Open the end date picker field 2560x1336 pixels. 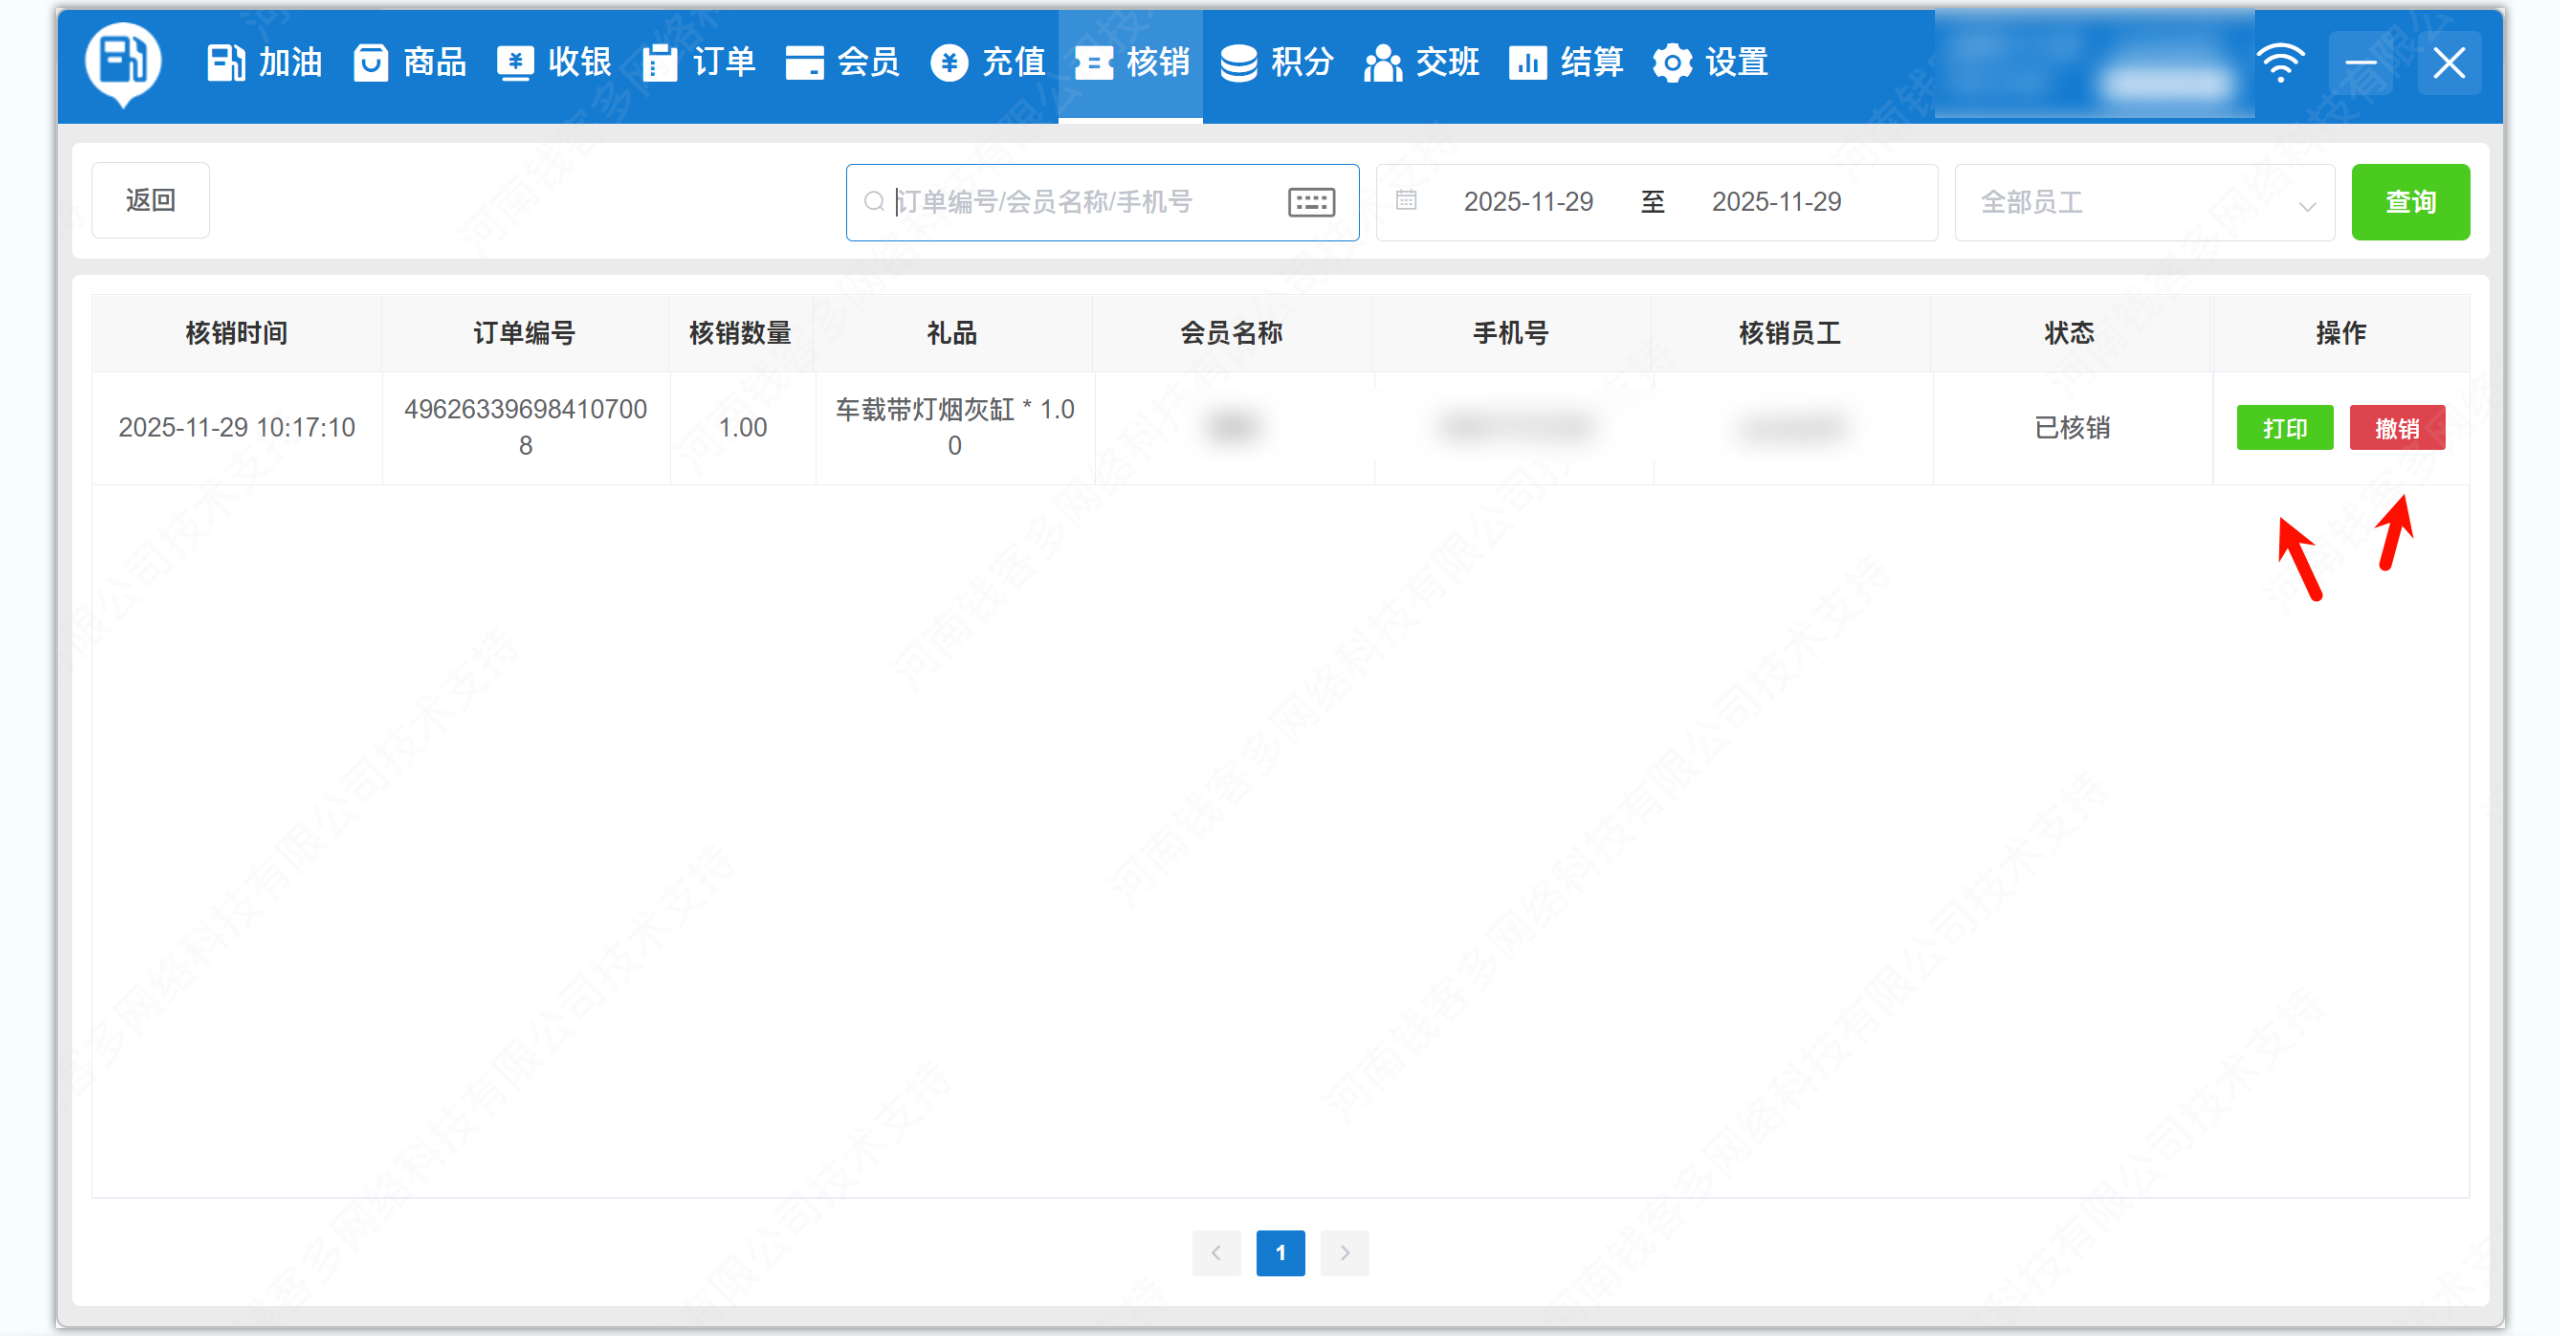coord(1776,202)
